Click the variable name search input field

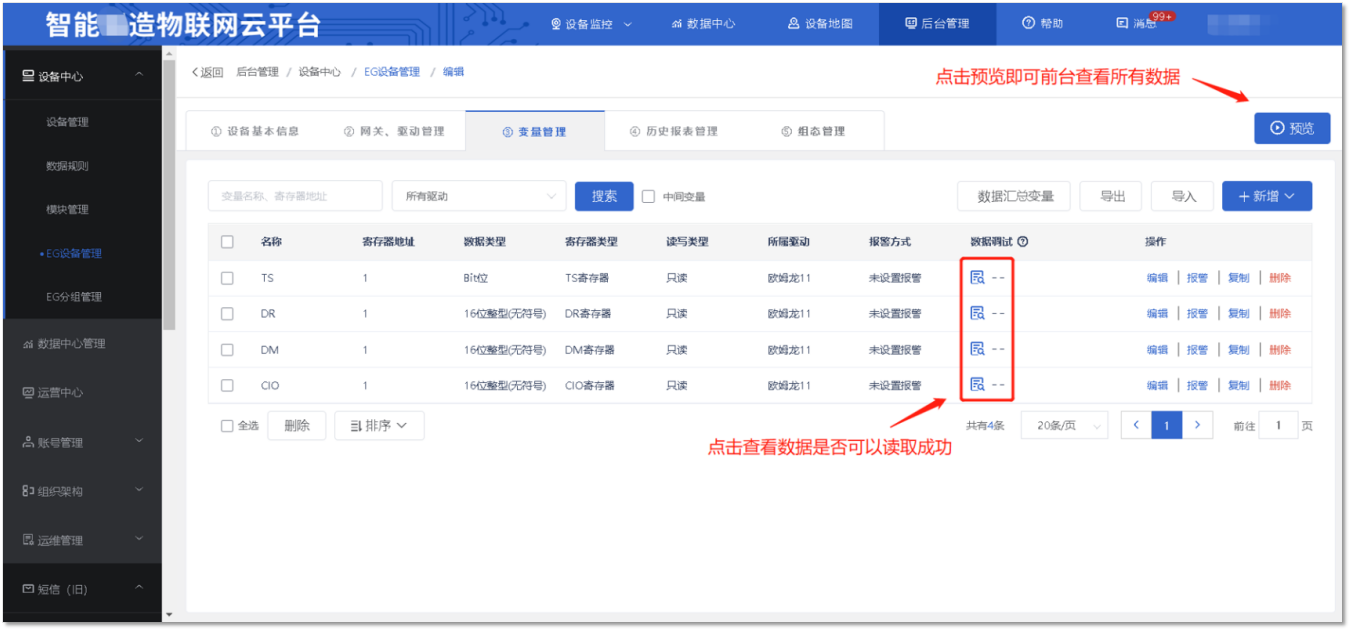(x=295, y=196)
